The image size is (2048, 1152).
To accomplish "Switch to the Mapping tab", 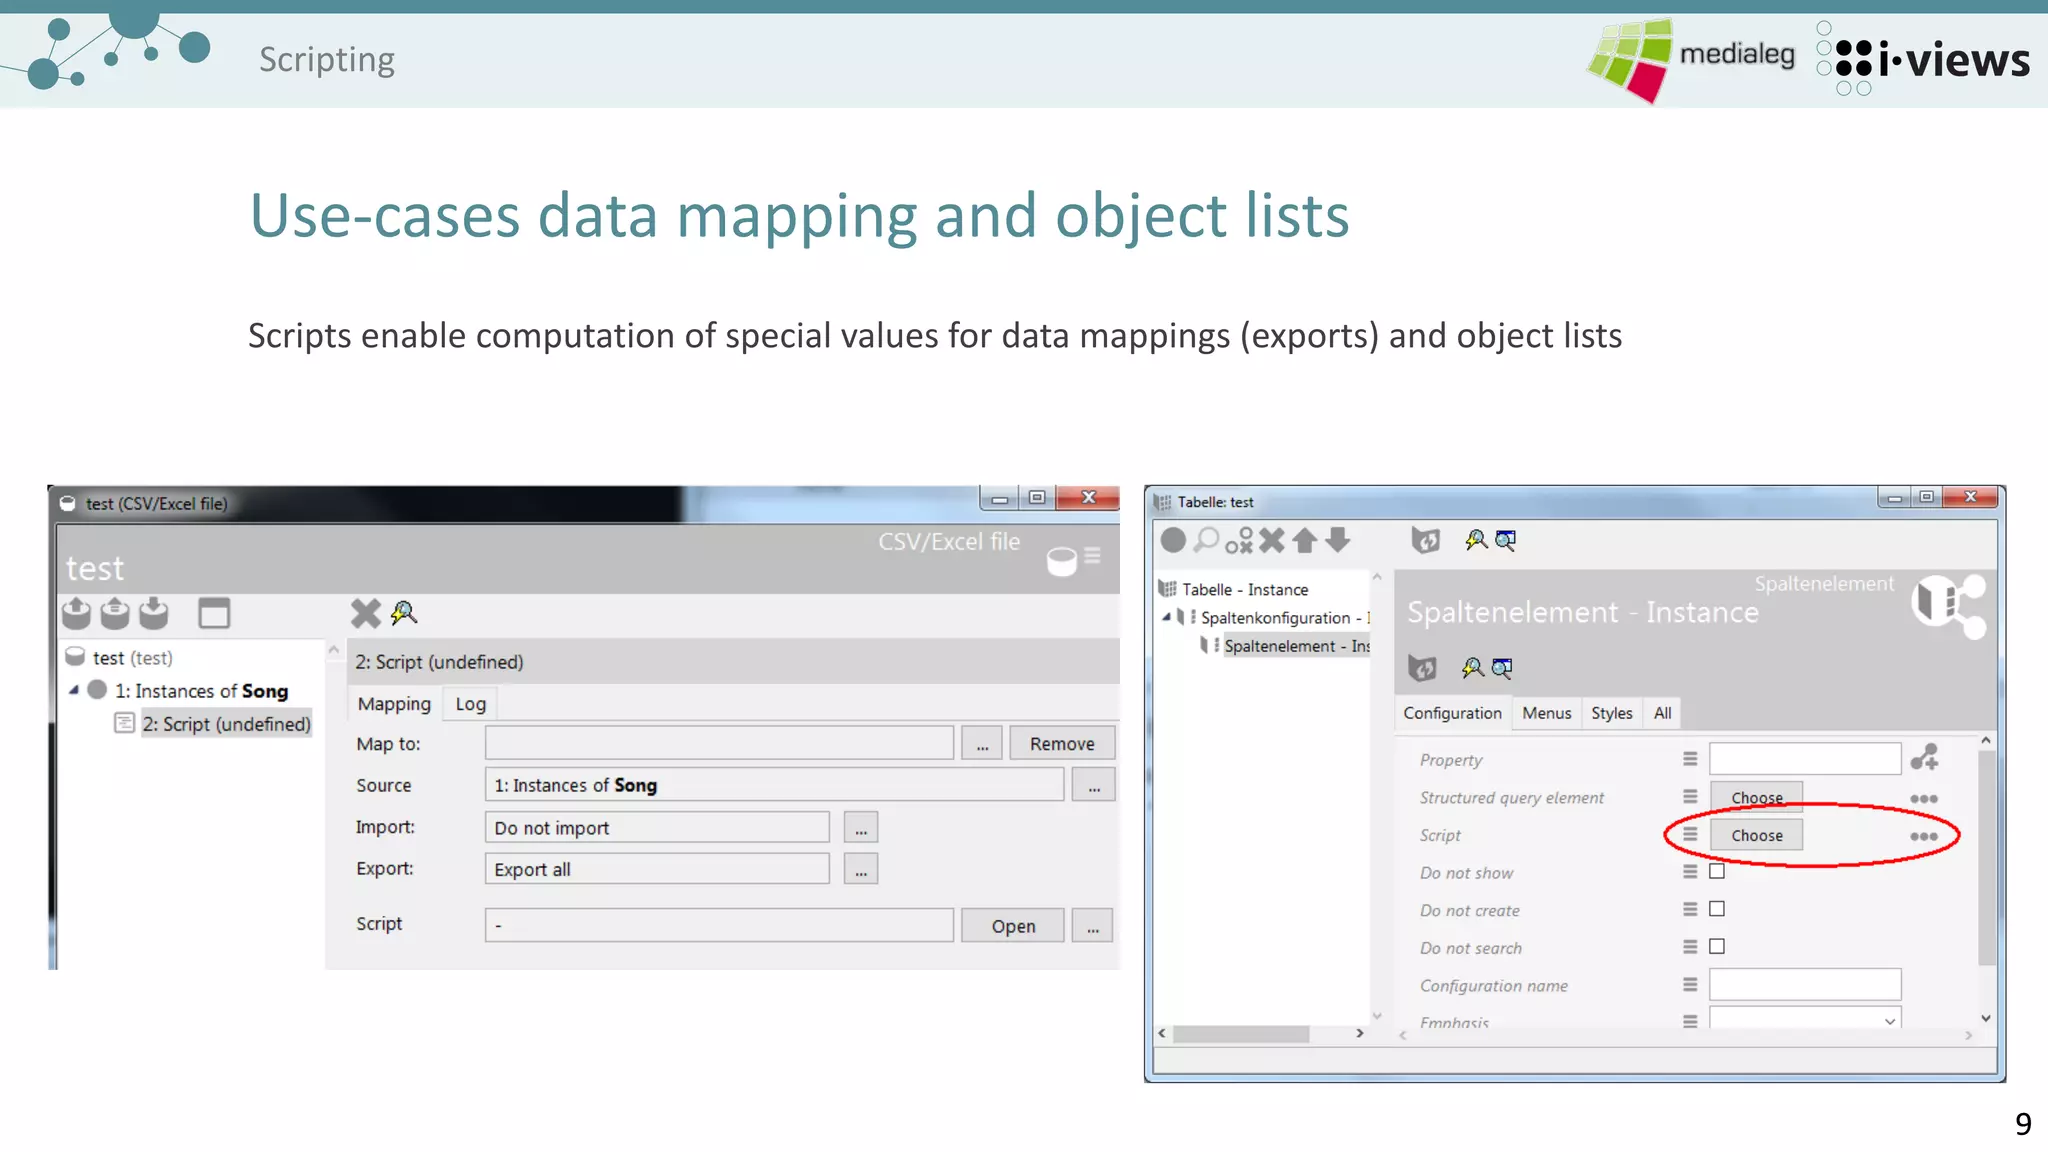I will [394, 704].
